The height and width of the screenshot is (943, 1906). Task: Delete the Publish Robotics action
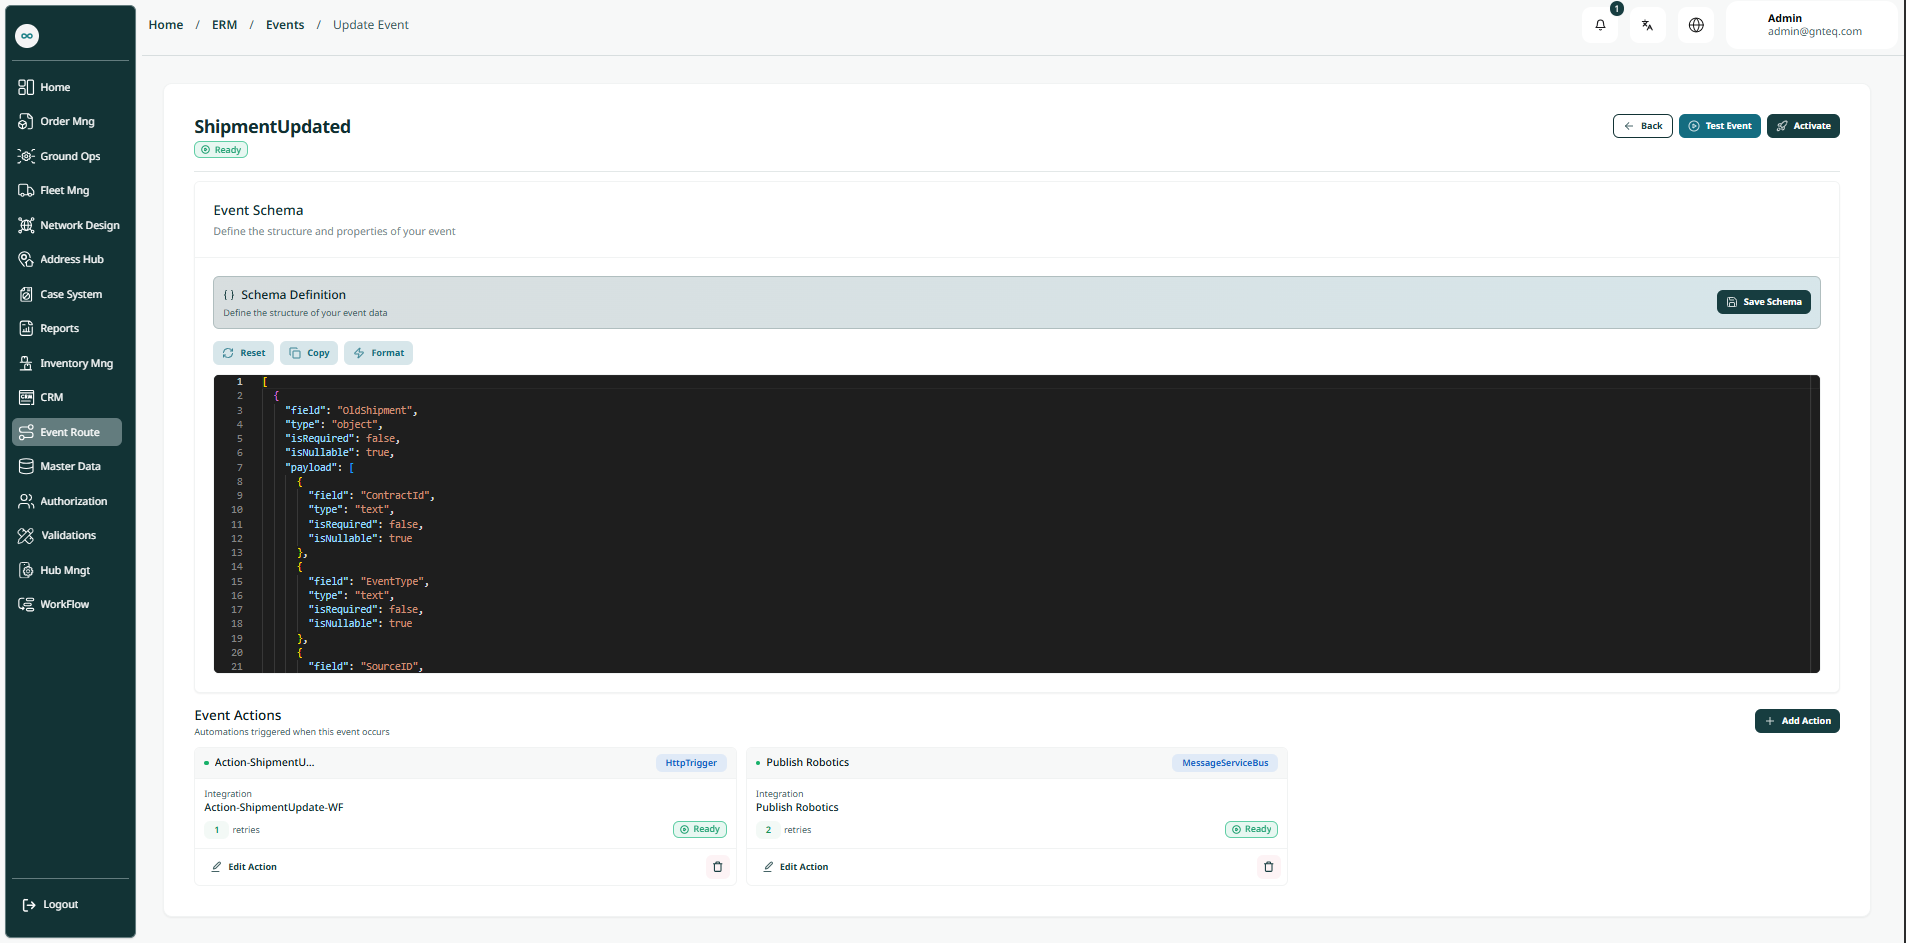point(1268,867)
